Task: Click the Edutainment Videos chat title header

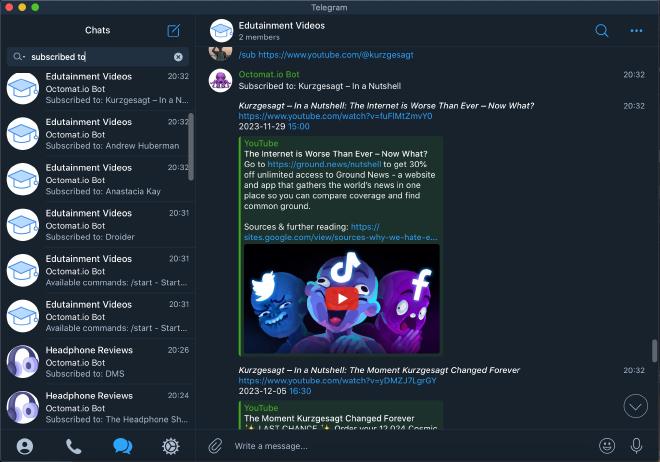Action: 282,26
